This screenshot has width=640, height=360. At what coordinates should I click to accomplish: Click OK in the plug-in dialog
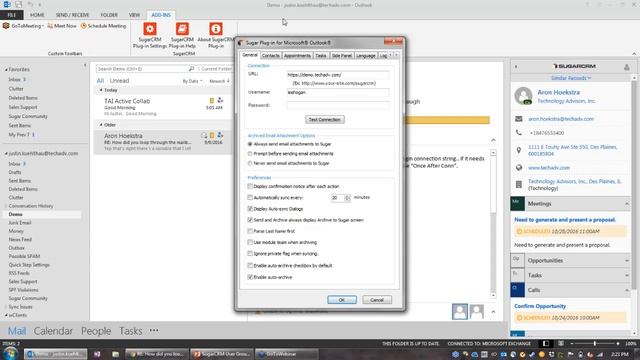pos(342,300)
